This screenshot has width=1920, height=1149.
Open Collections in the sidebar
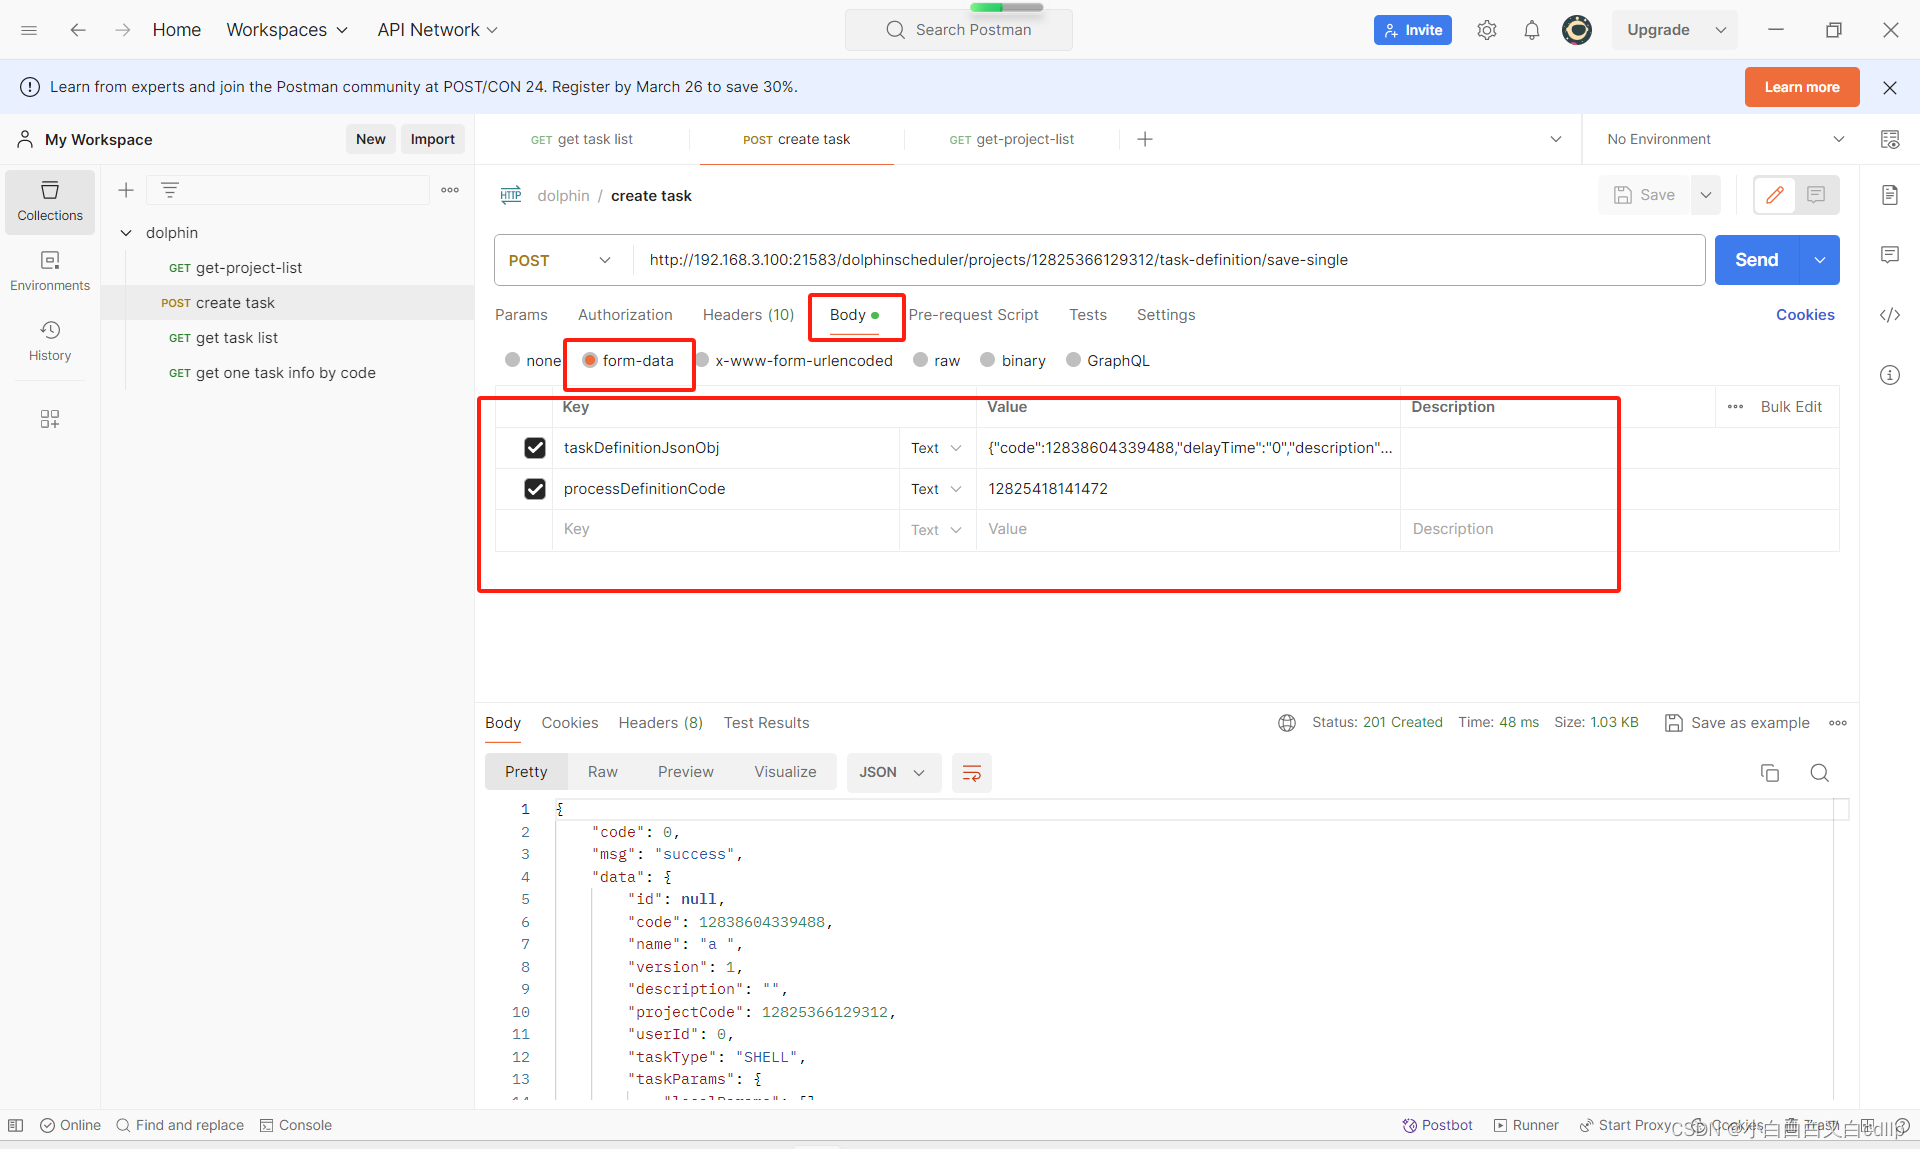pyautogui.click(x=50, y=201)
